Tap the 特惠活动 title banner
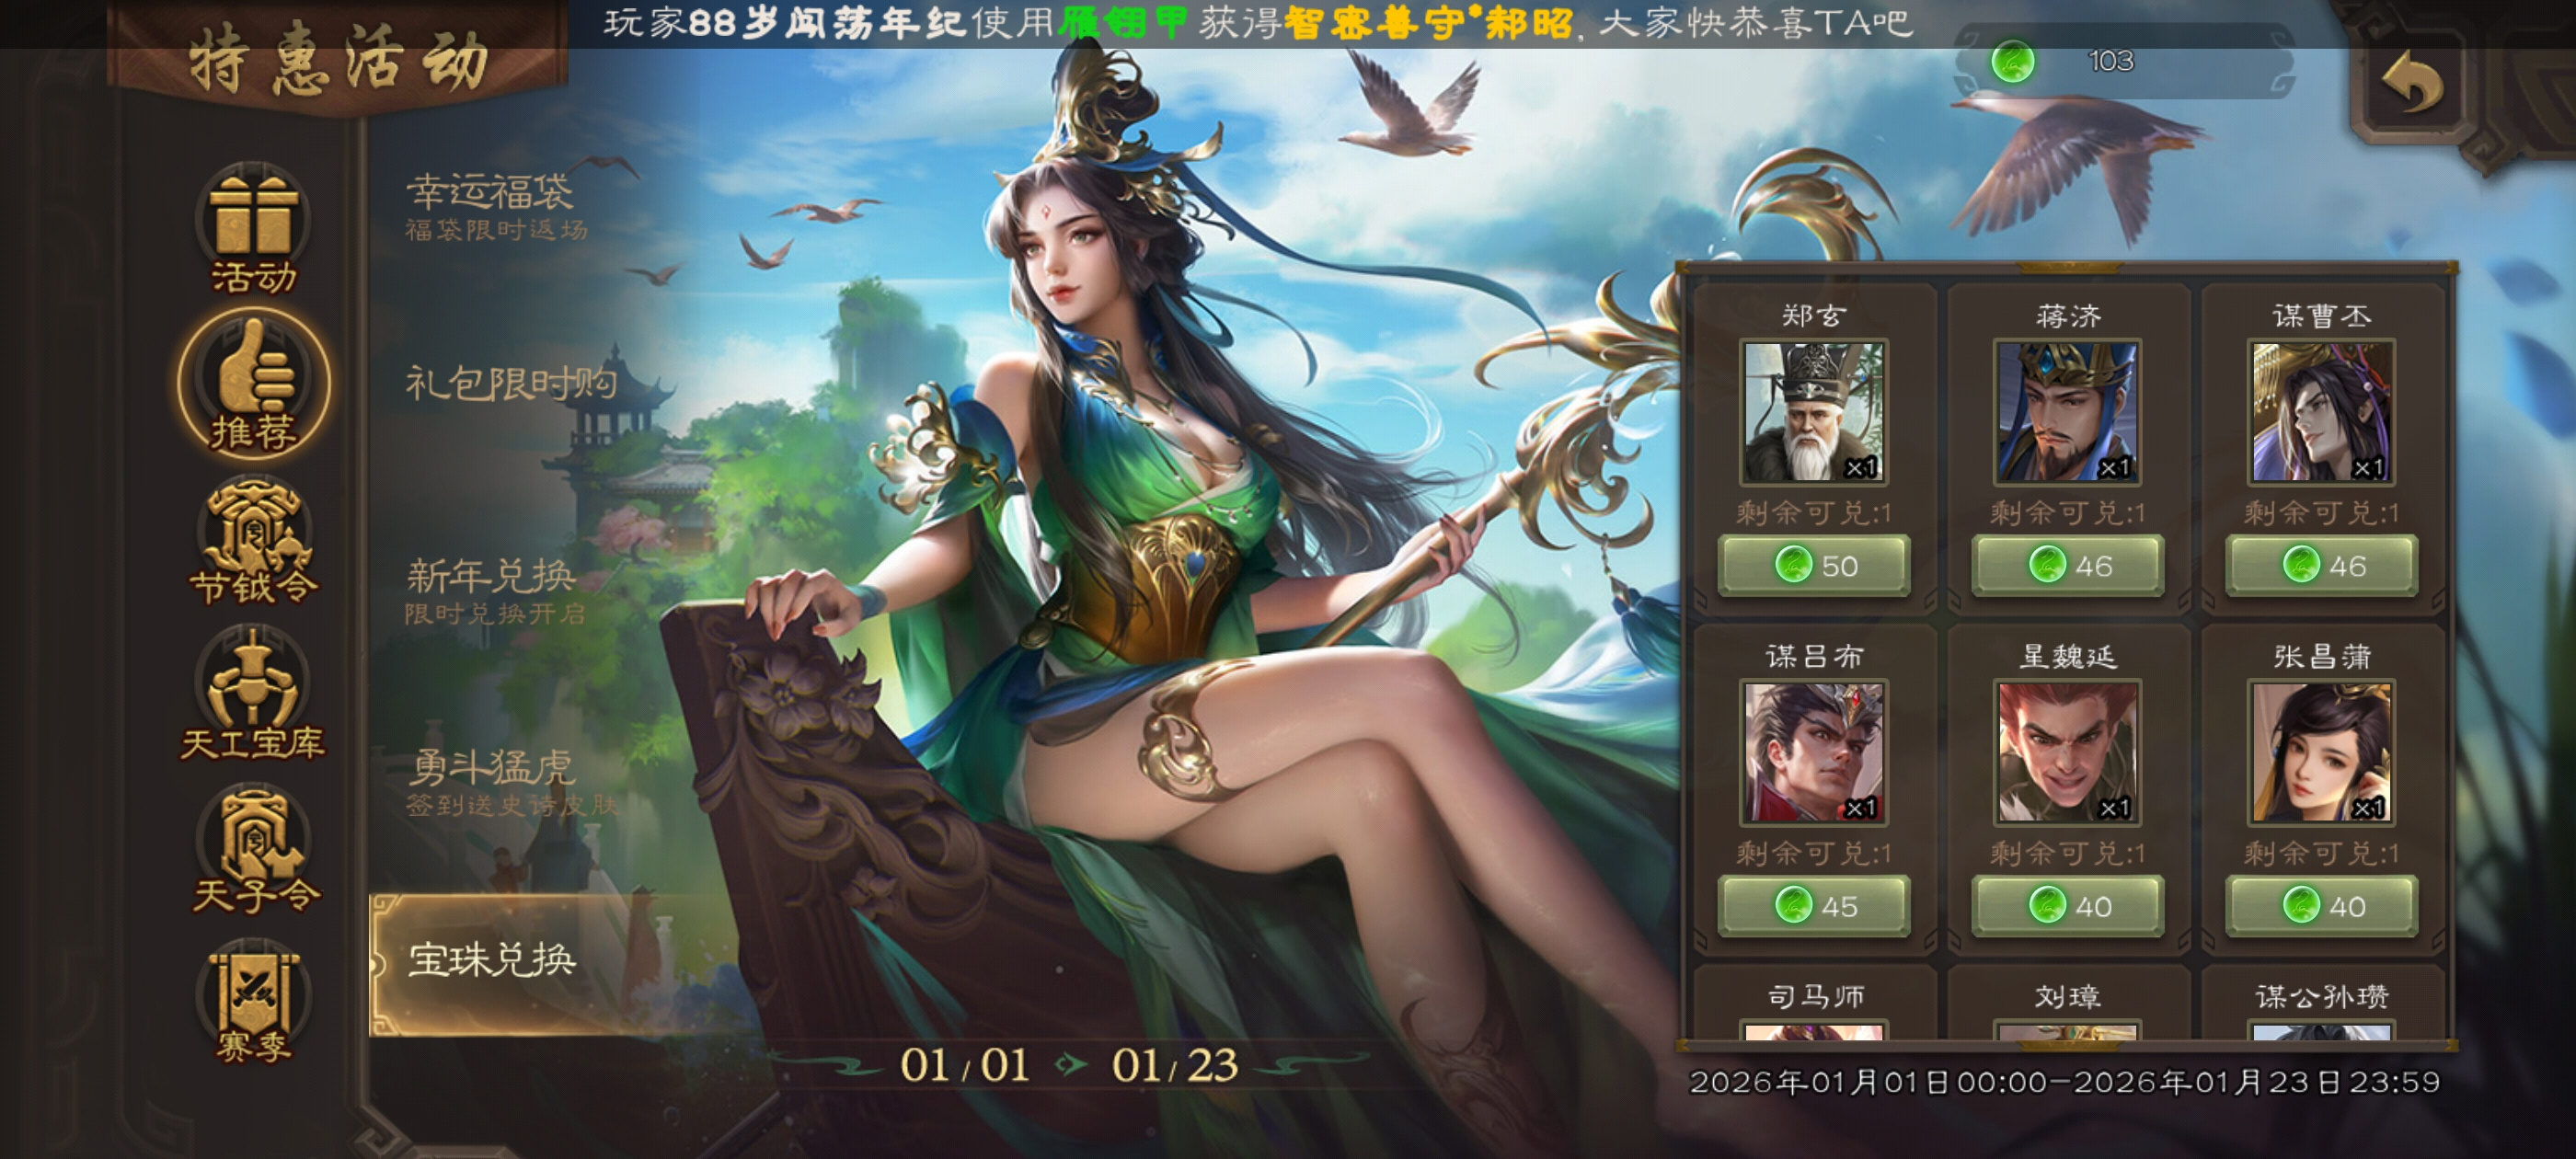 pos(338,60)
